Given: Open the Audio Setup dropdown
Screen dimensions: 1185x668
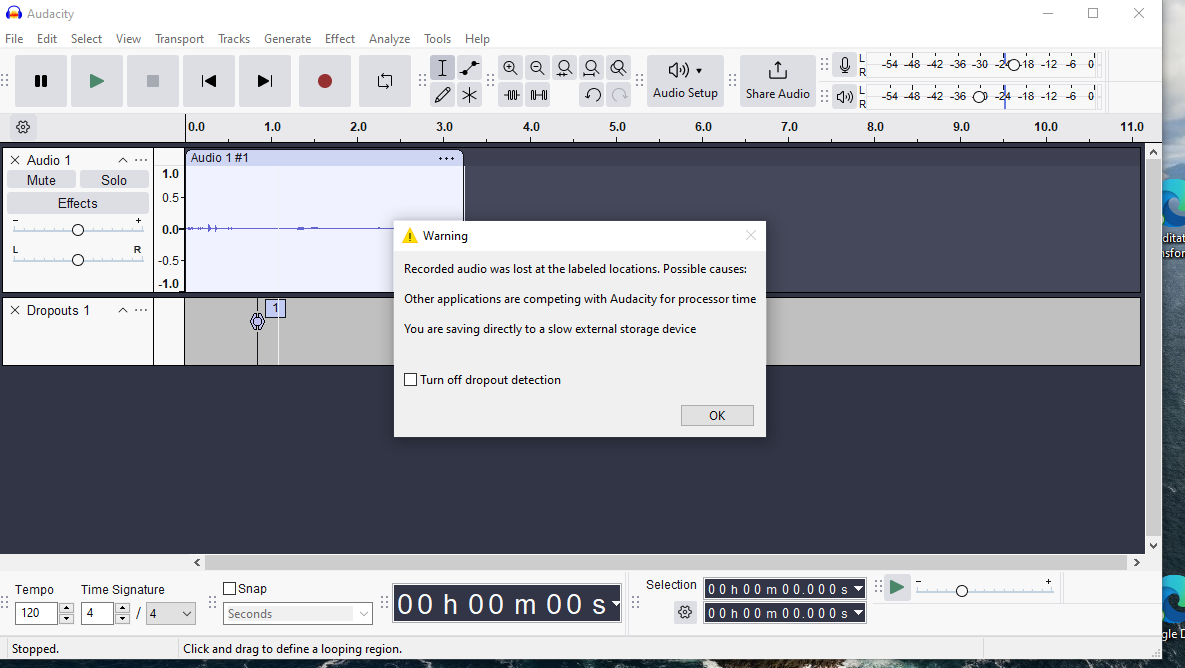Looking at the screenshot, I should click(x=685, y=81).
